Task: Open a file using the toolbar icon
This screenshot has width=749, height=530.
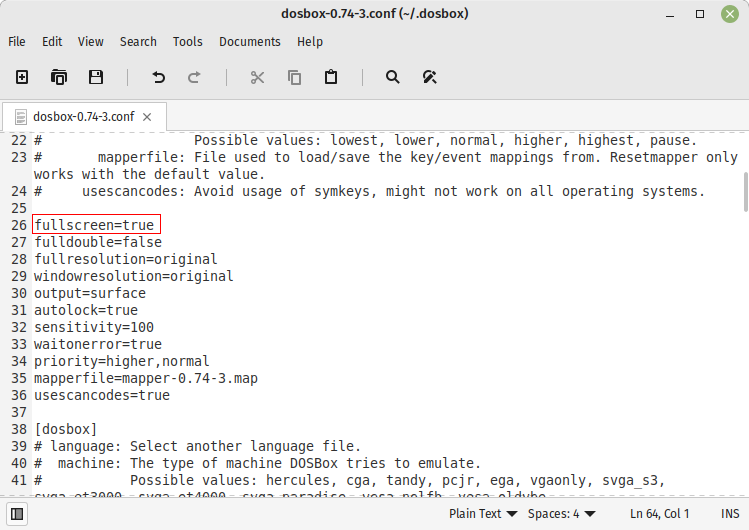Action: [x=59, y=77]
